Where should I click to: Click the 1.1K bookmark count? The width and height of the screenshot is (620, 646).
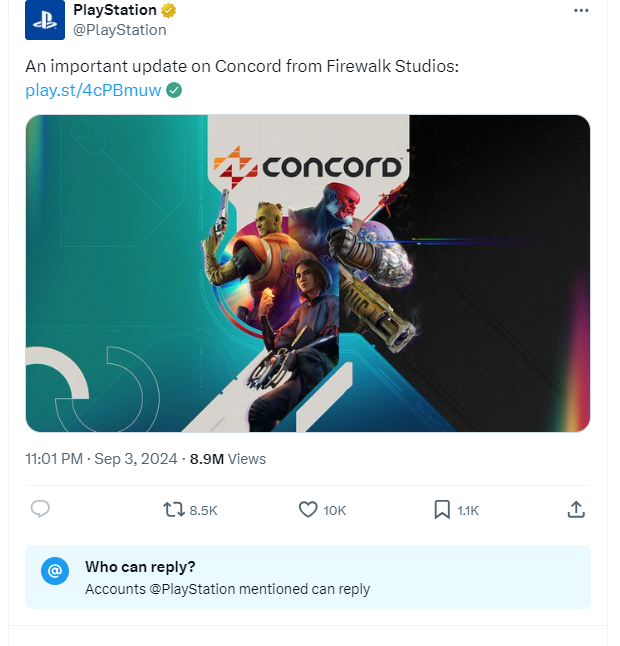click(x=468, y=510)
